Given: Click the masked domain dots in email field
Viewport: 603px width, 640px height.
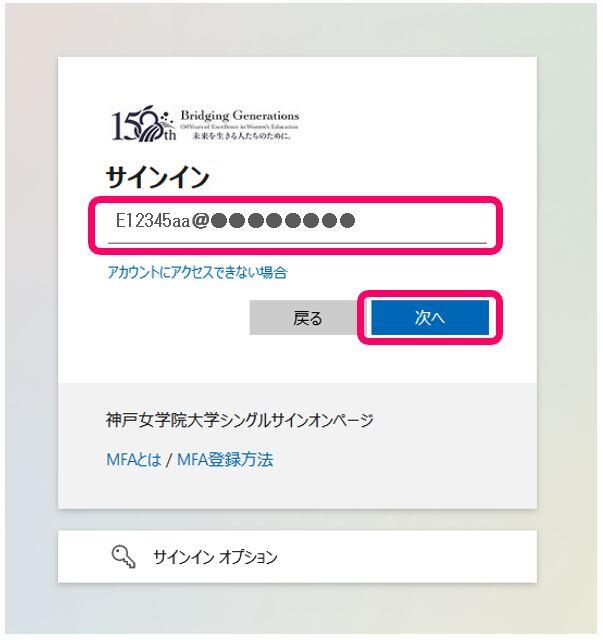Looking at the screenshot, I should point(283,221).
